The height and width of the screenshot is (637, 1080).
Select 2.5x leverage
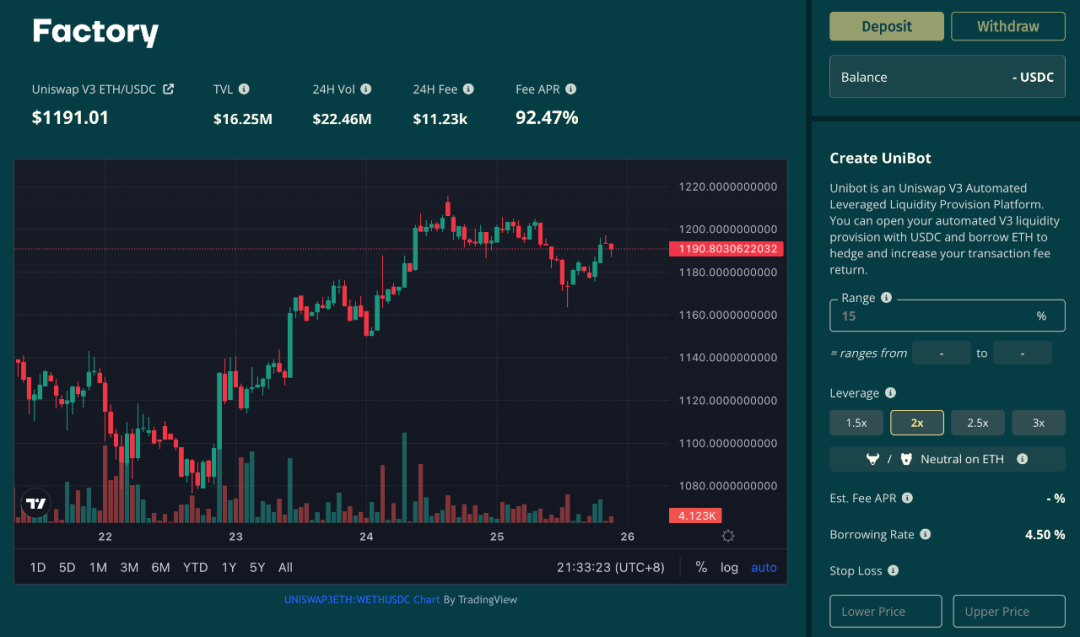click(977, 423)
